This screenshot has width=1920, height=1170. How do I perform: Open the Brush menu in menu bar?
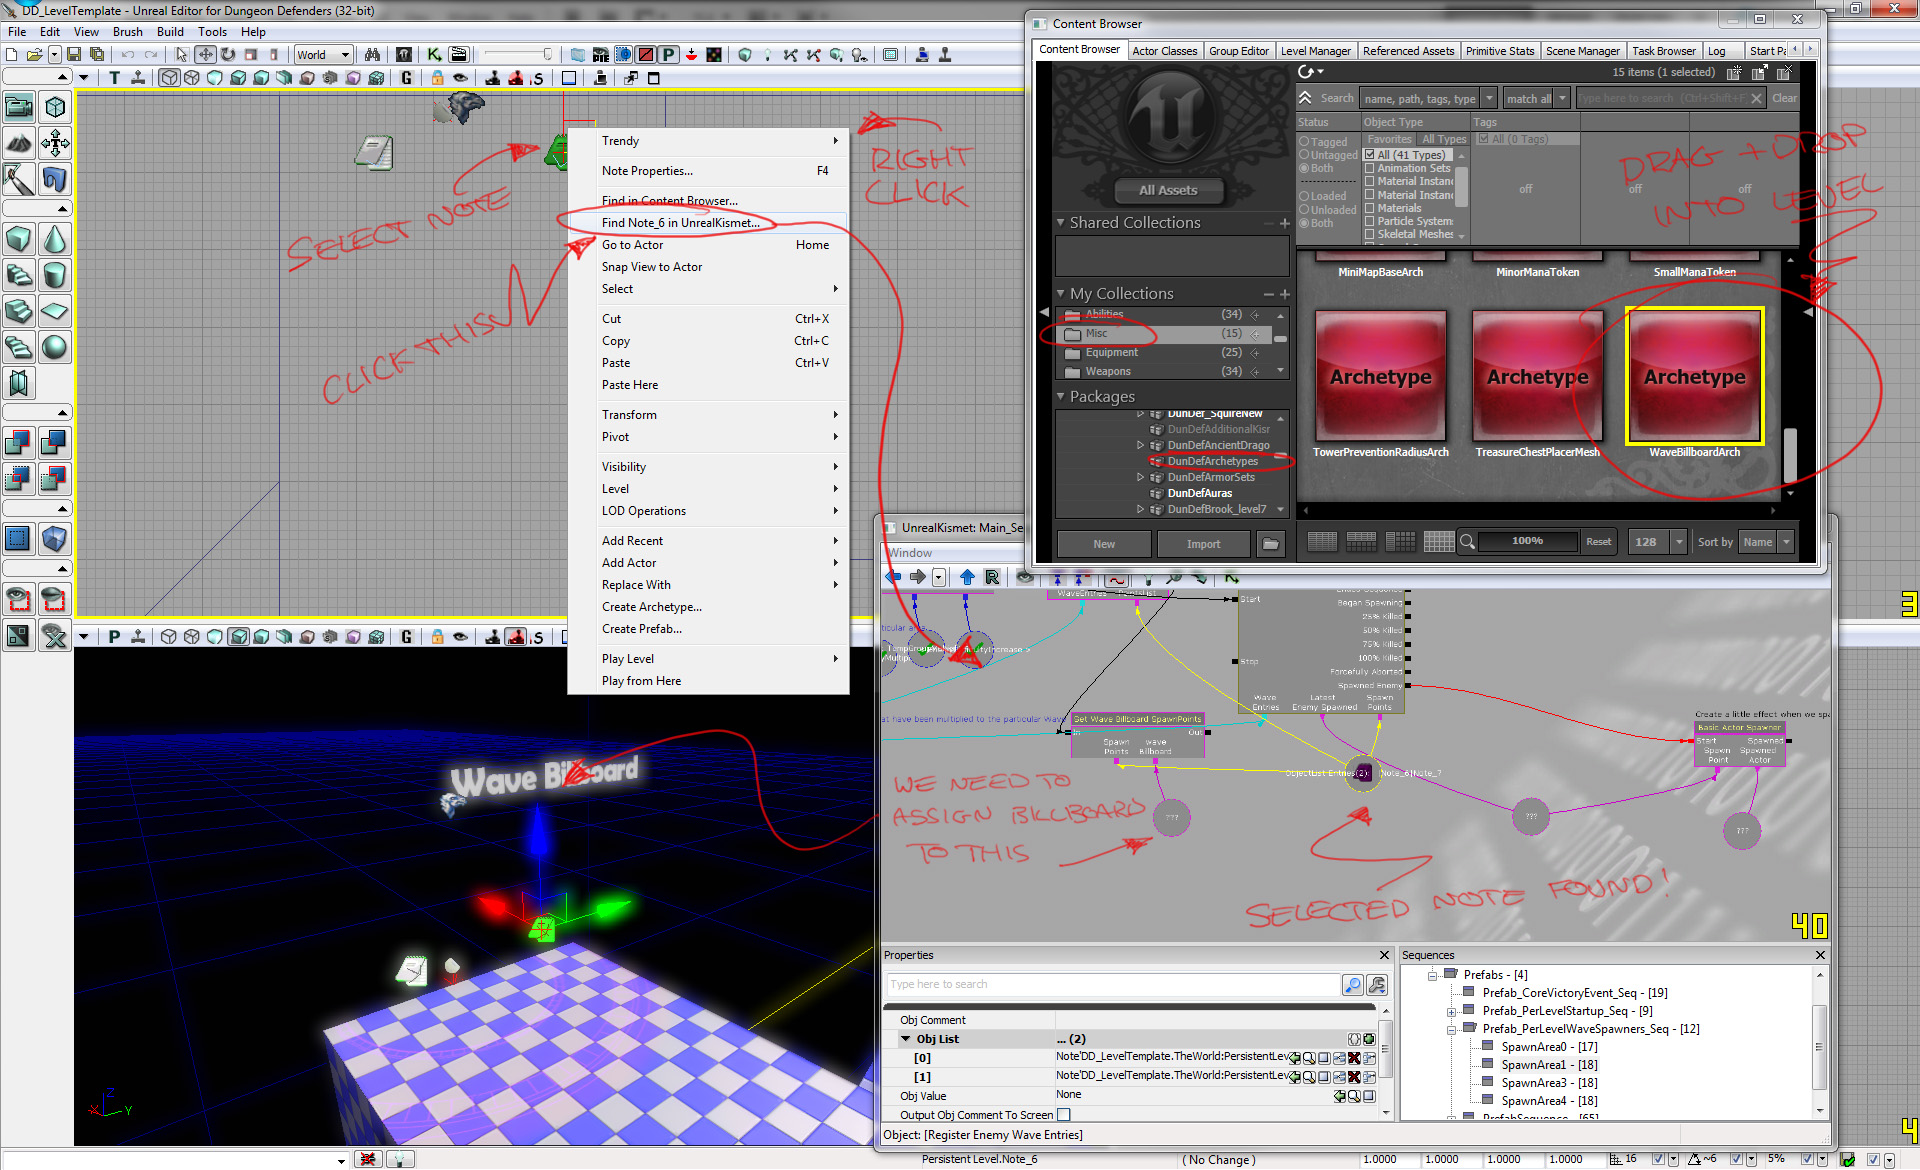(x=127, y=32)
